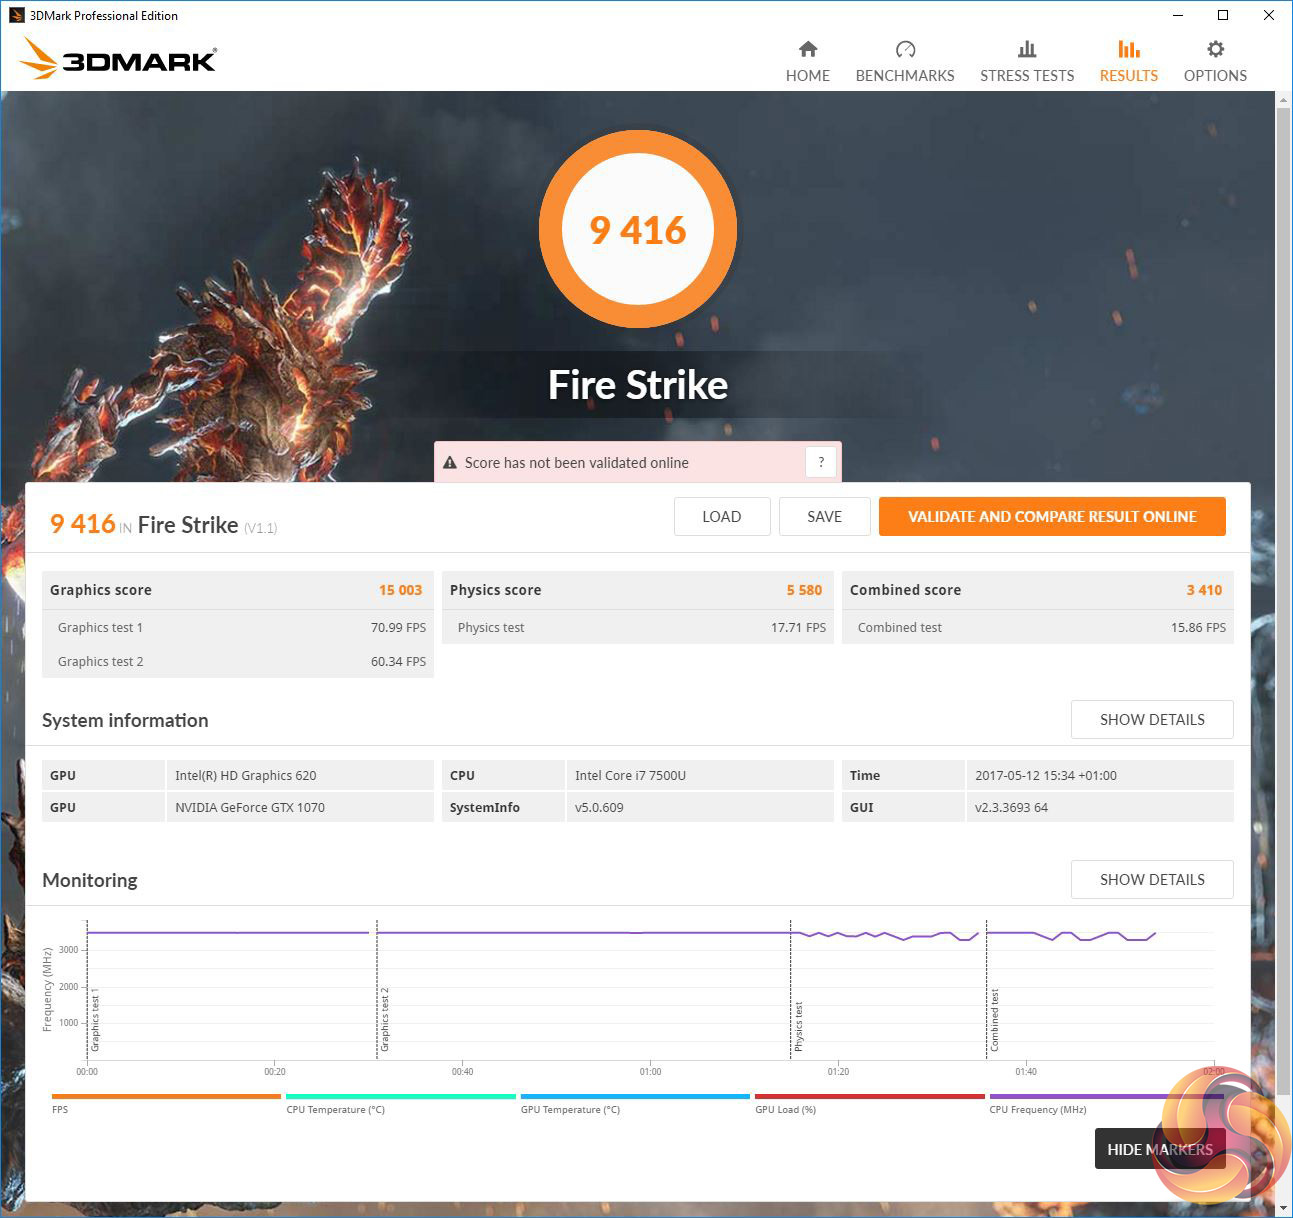1293x1218 pixels.
Task: Switch to the BENCHMARKS tab label
Action: pyautogui.click(x=905, y=76)
